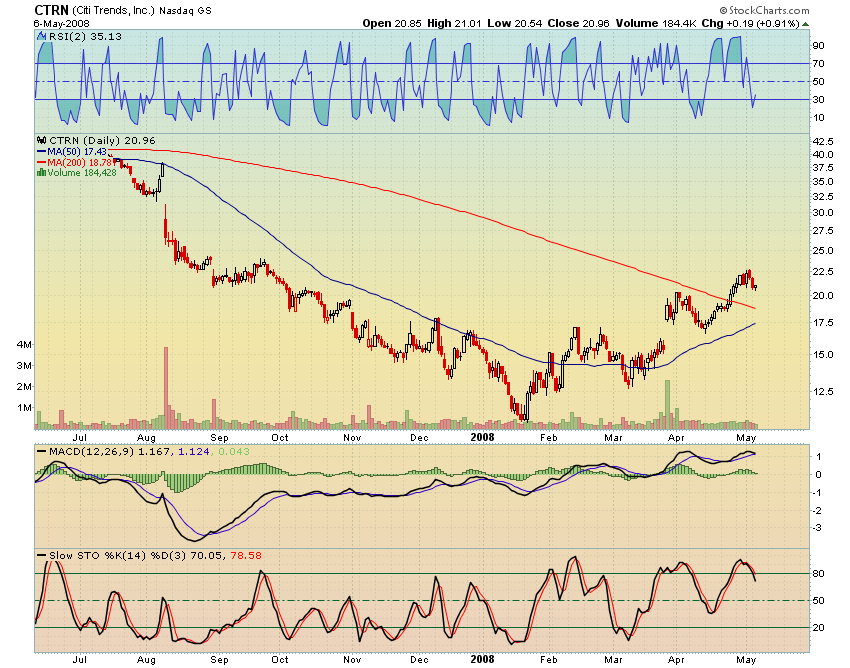This screenshot has width=850, height=668.
Task: Click the Nasdaq GS exchange label
Action: 185,11
